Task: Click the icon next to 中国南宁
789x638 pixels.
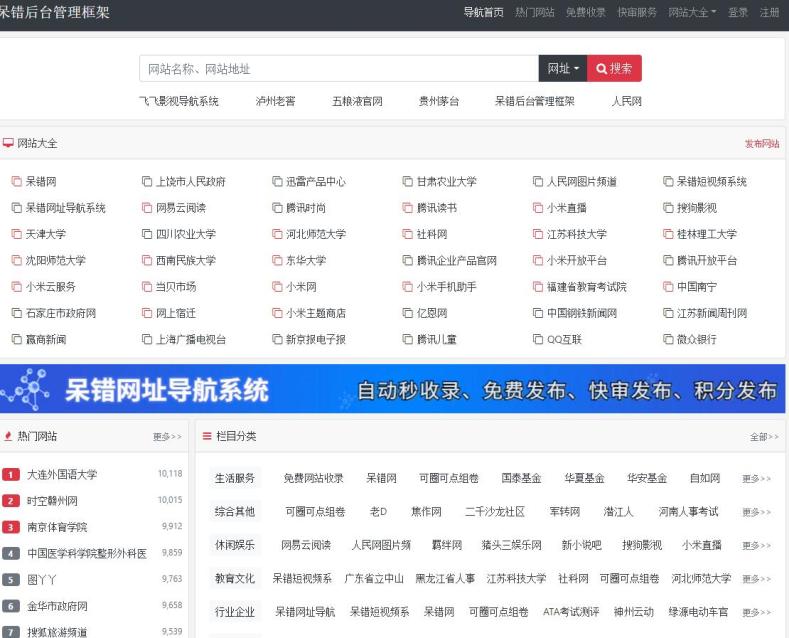Action: point(668,287)
